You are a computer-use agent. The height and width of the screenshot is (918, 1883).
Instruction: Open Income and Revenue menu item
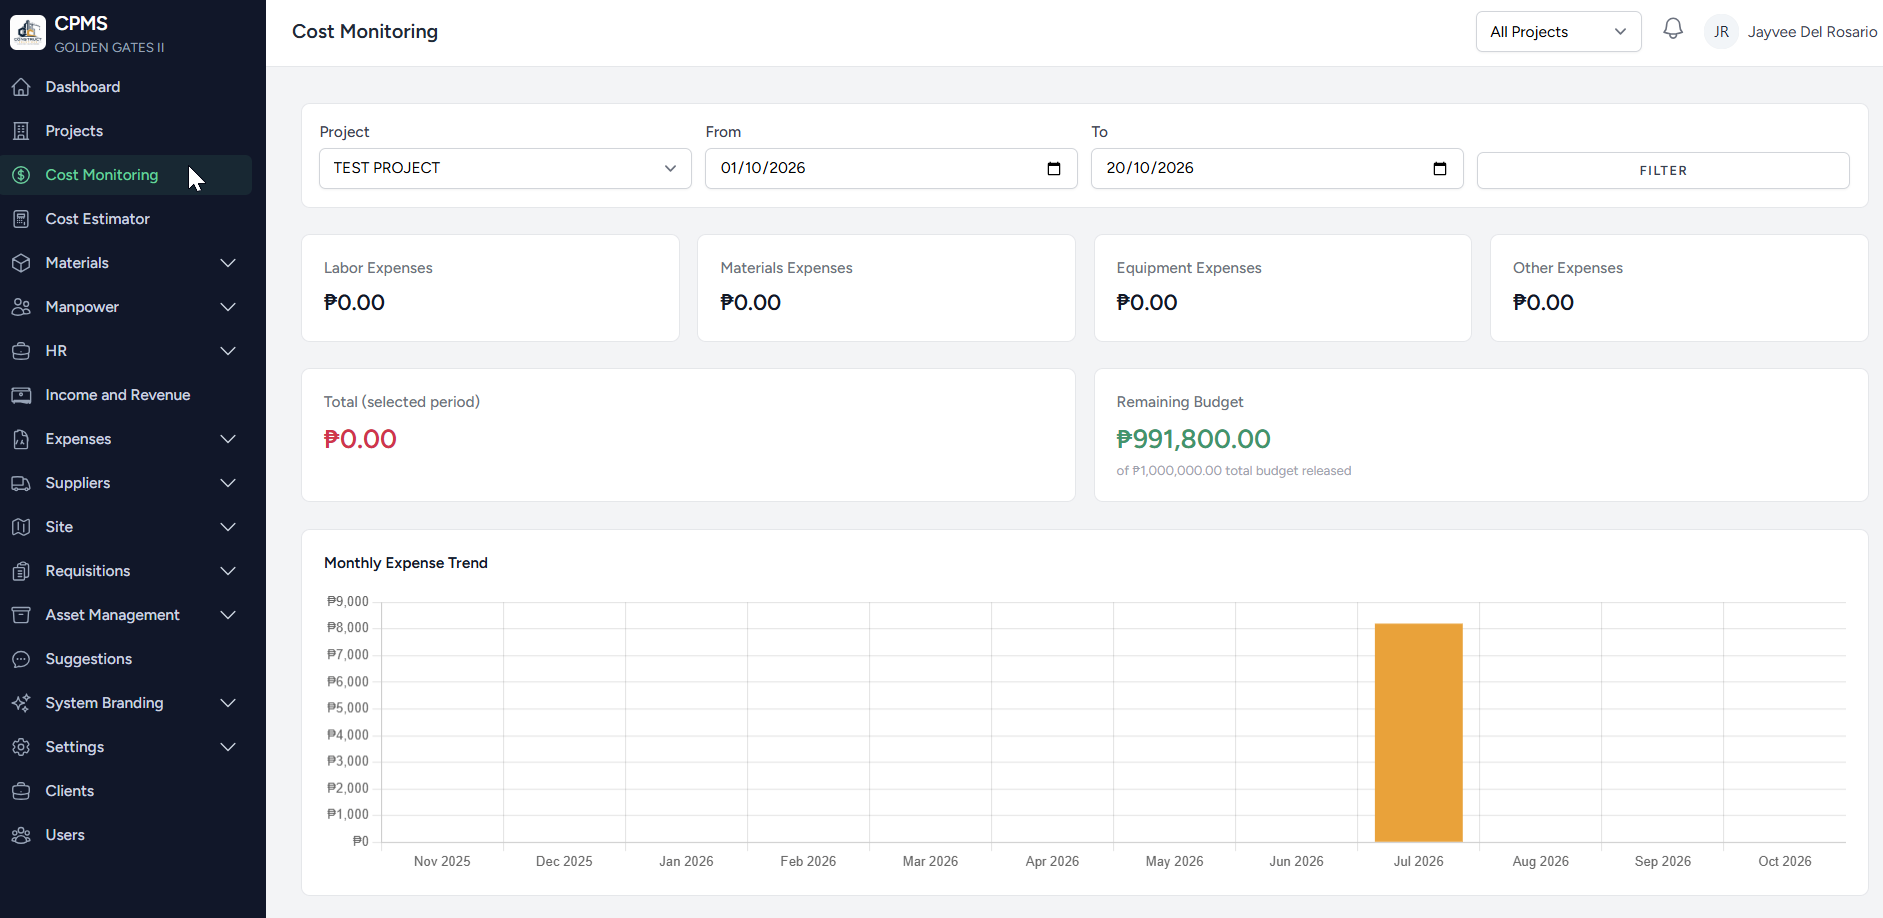click(x=126, y=395)
